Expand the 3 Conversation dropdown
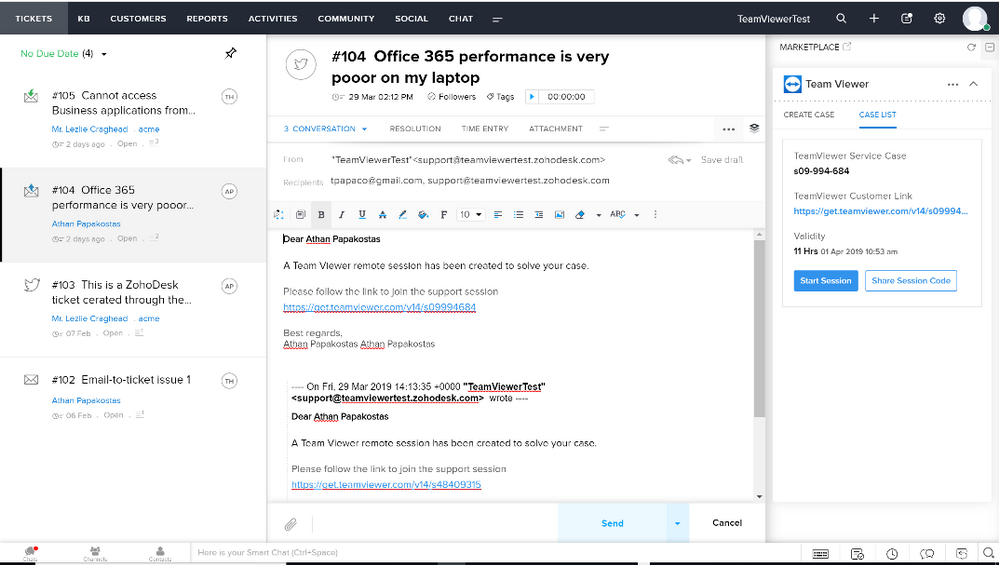The width and height of the screenshot is (999, 565). coord(326,129)
